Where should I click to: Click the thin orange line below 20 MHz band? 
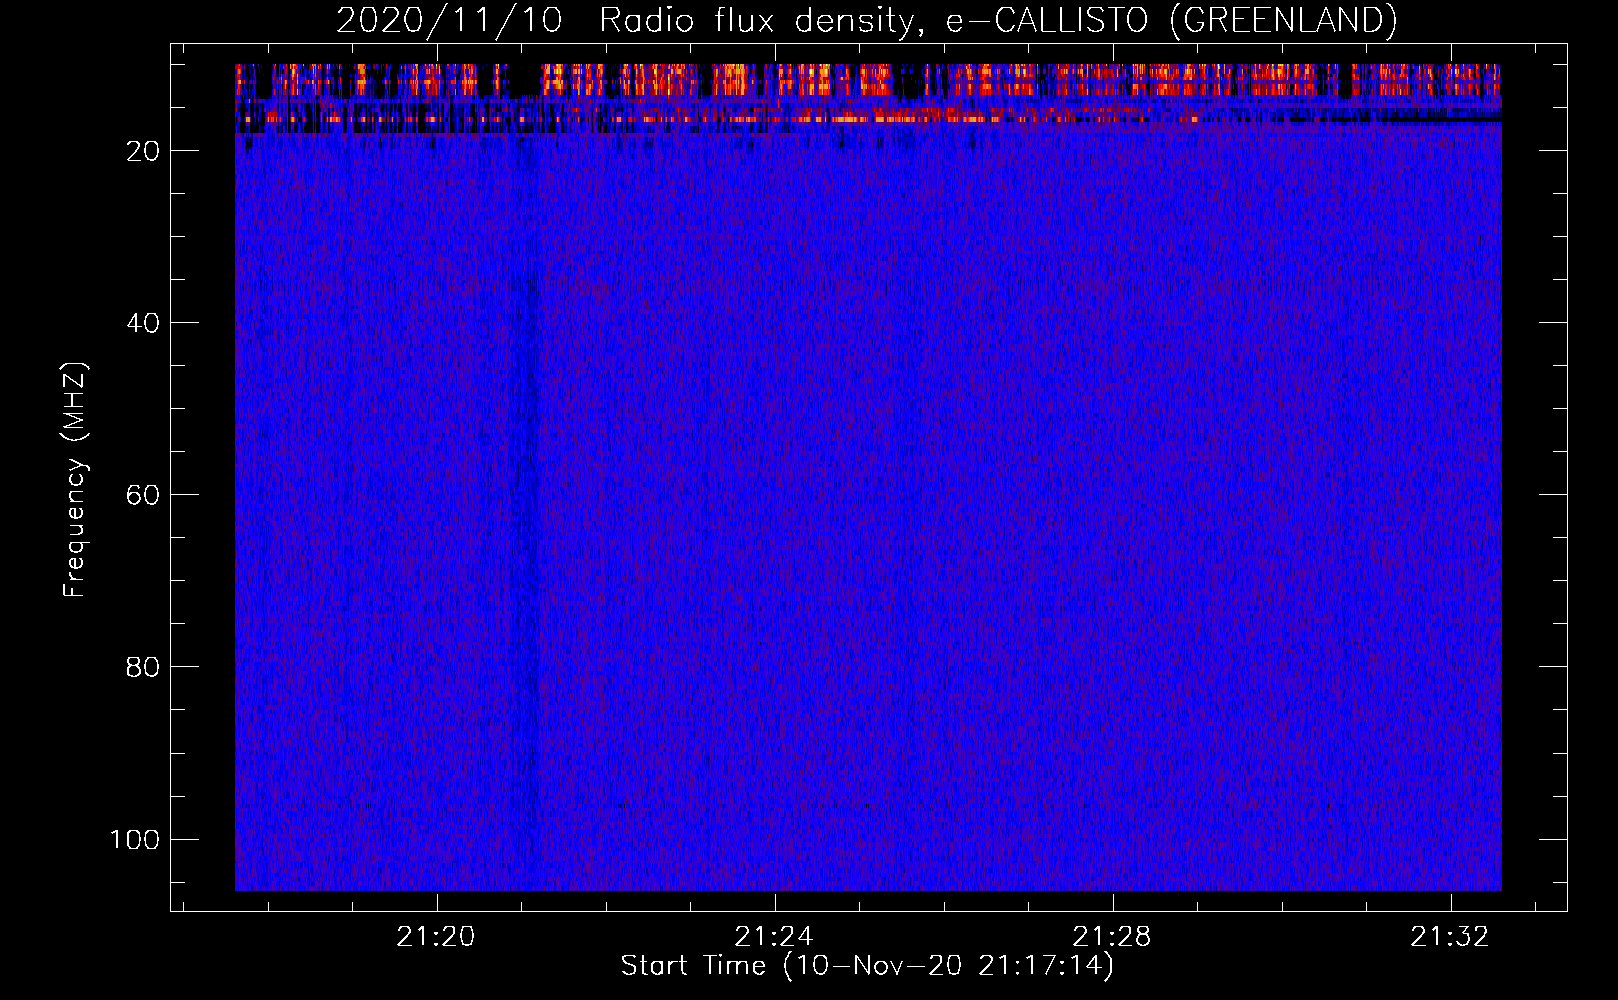pyautogui.click(x=868, y=119)
